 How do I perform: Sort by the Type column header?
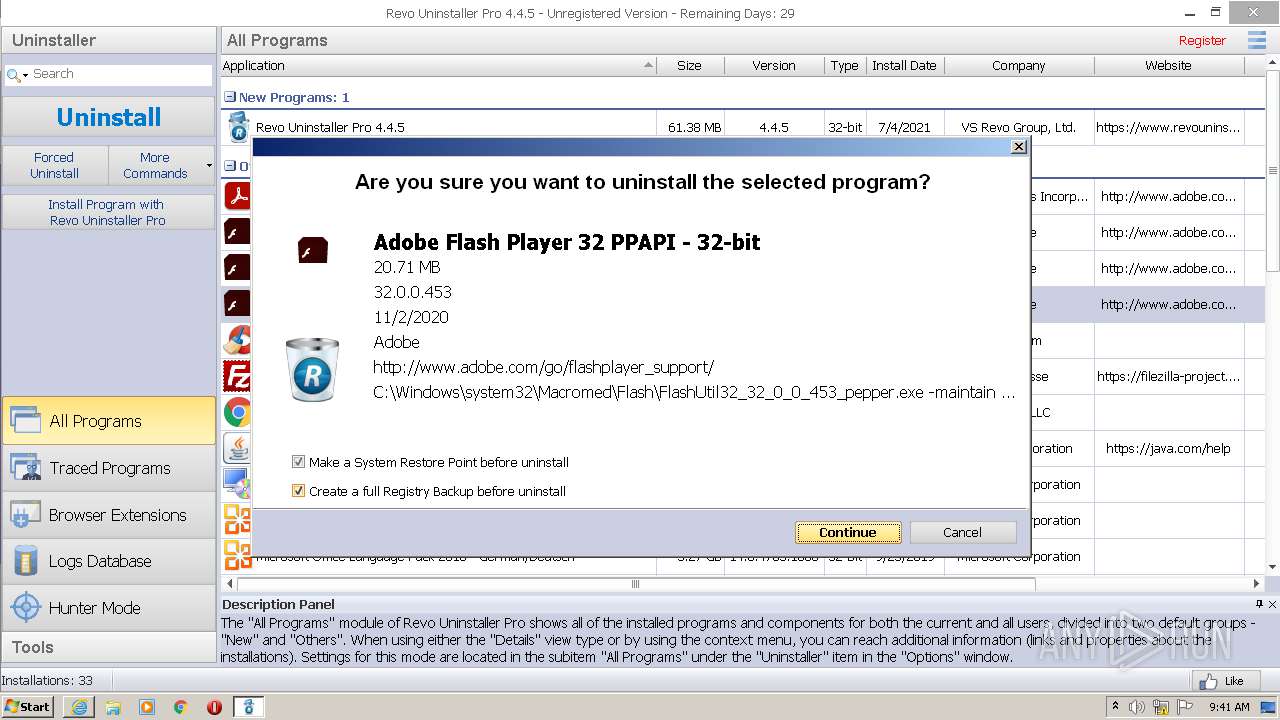(845, 65)
